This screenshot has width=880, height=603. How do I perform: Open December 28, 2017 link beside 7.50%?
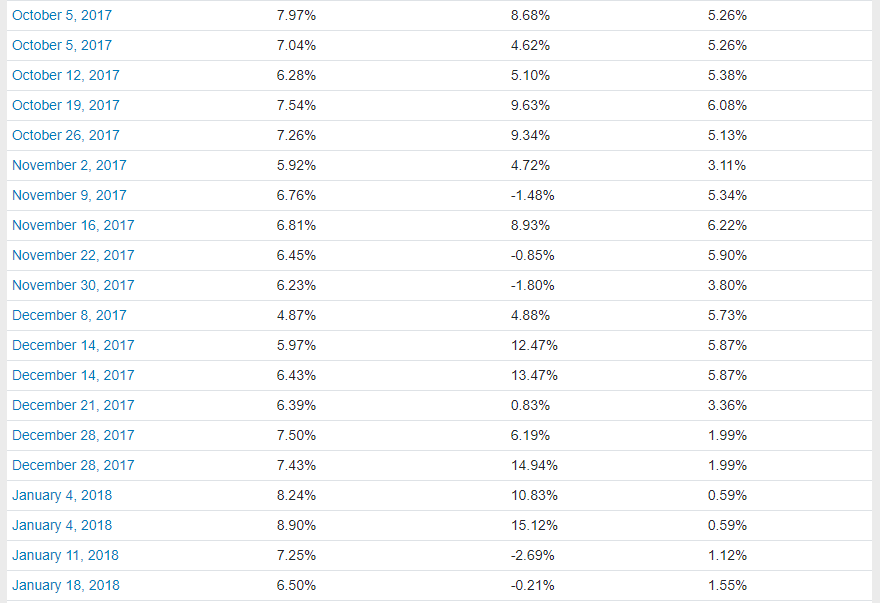73,435
